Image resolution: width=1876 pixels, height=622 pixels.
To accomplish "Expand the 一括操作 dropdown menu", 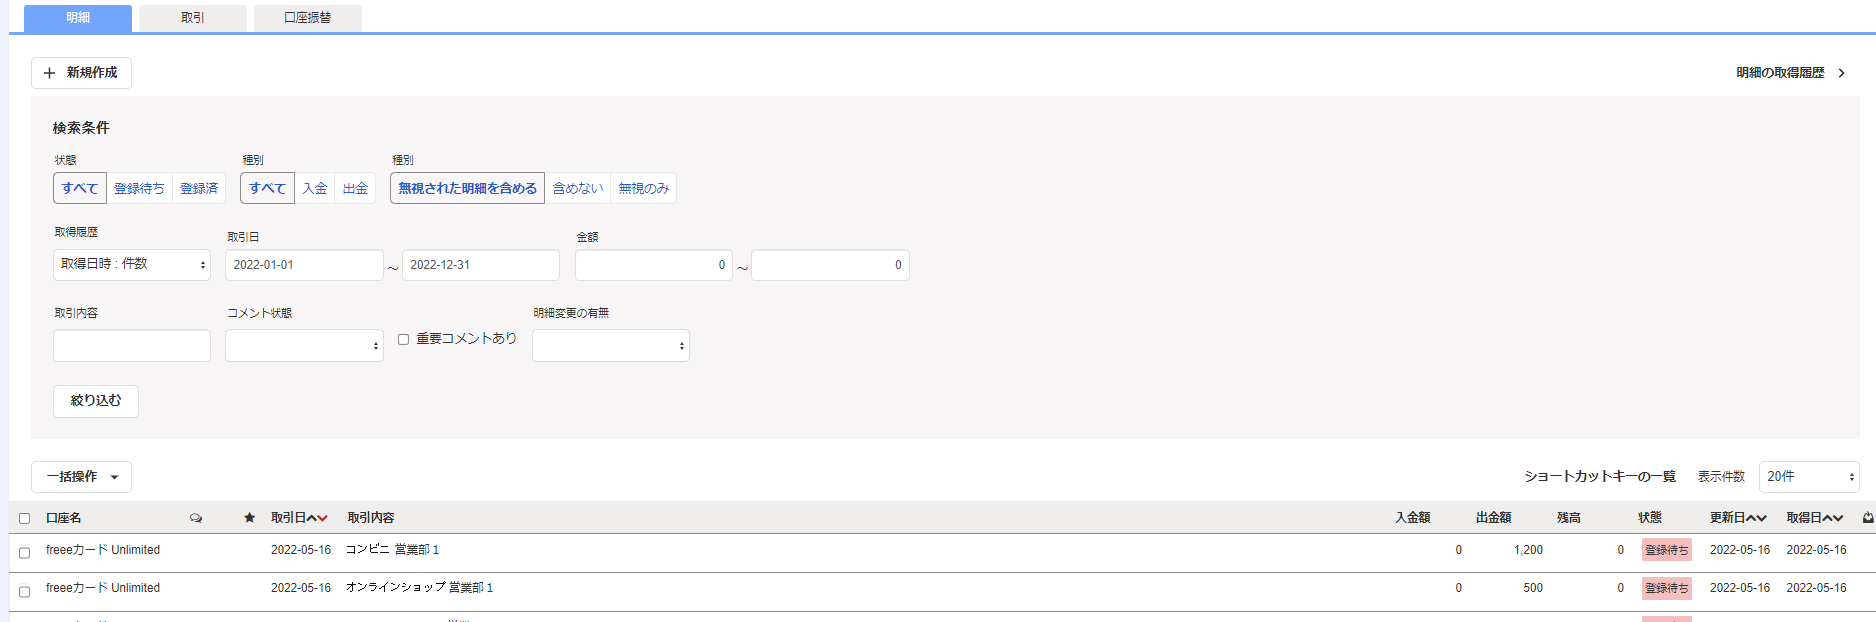I will click(x=81, y=477).
